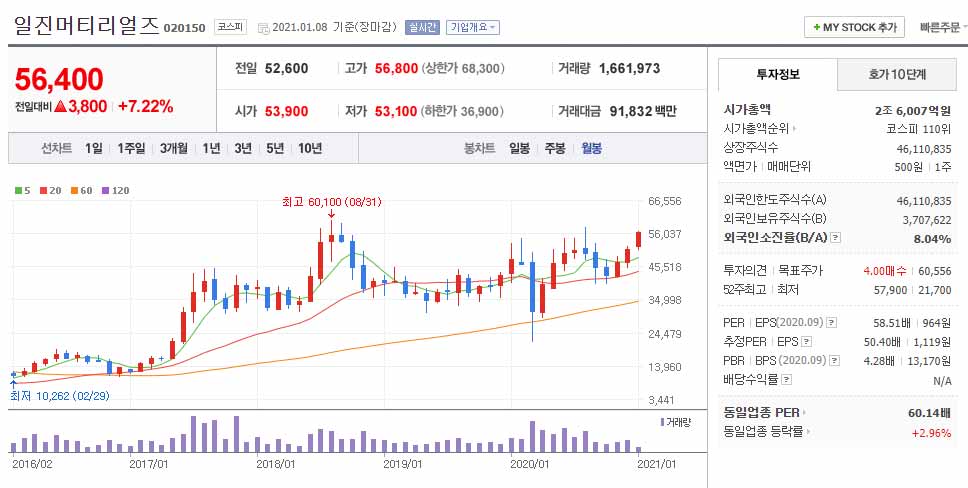Switch to the 호가10단계 tab

pos(897,75)
